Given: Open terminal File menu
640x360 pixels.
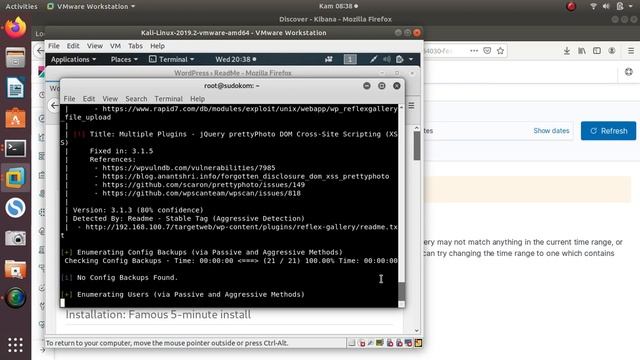Looking at the screenshot, I should [x=69, y=99].
